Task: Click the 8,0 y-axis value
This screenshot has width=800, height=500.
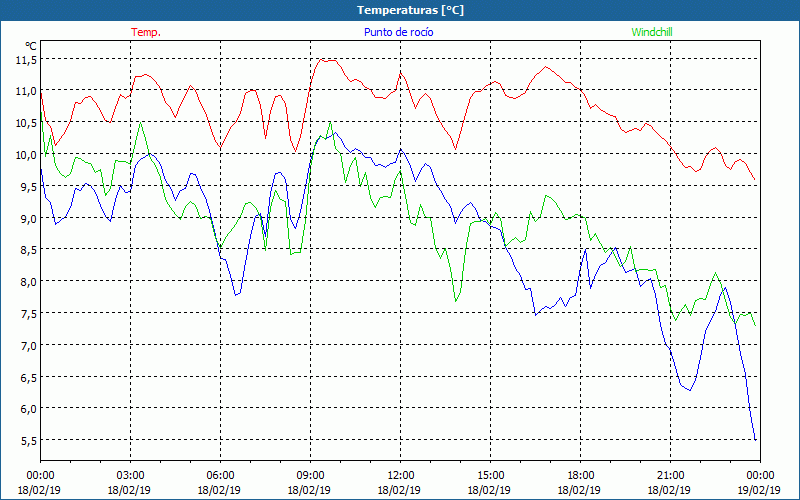Action: [29, 282]
